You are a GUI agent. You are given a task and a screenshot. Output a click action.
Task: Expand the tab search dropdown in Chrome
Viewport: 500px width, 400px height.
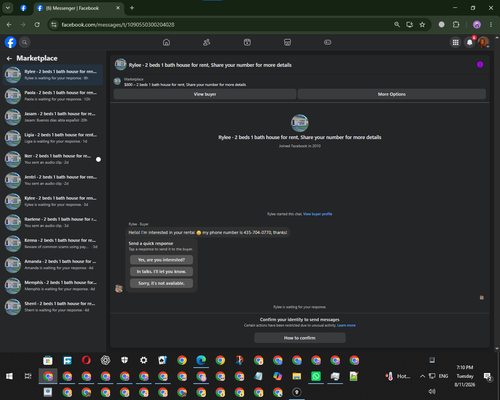click(8, 8)
